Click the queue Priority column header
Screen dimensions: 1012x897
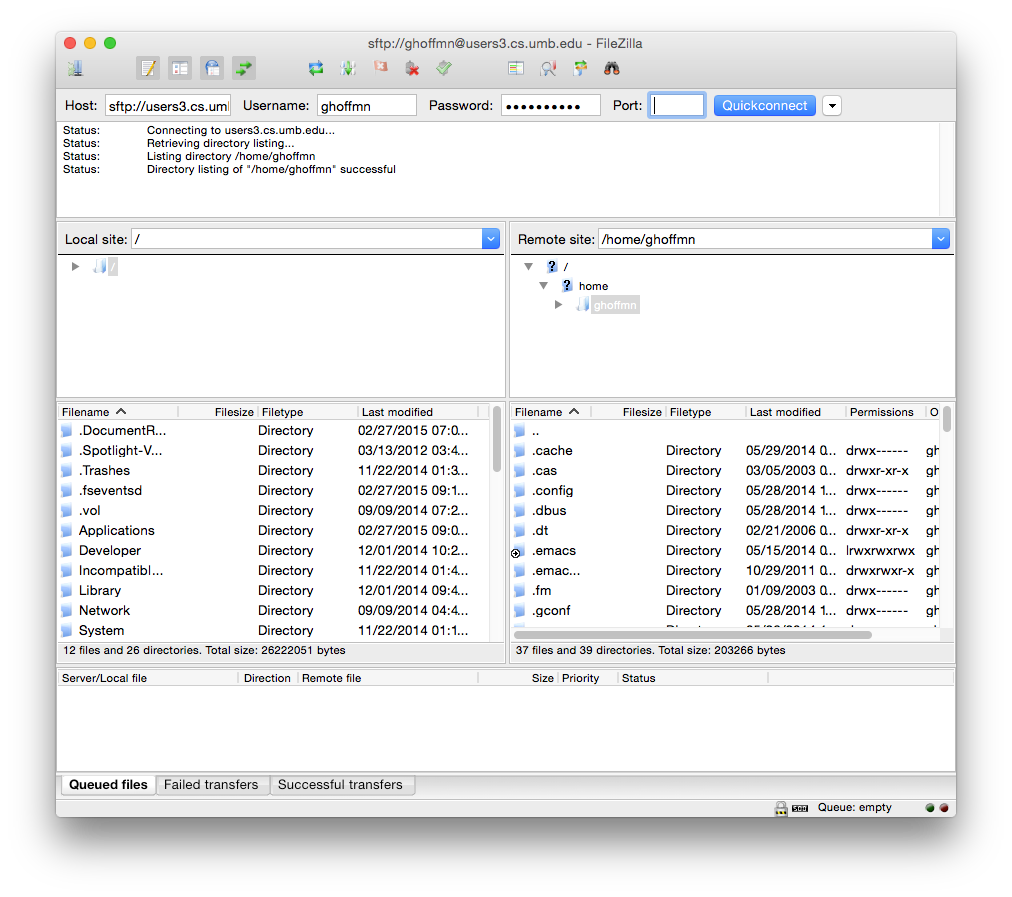pyautogui.click(x=587, y=678)
